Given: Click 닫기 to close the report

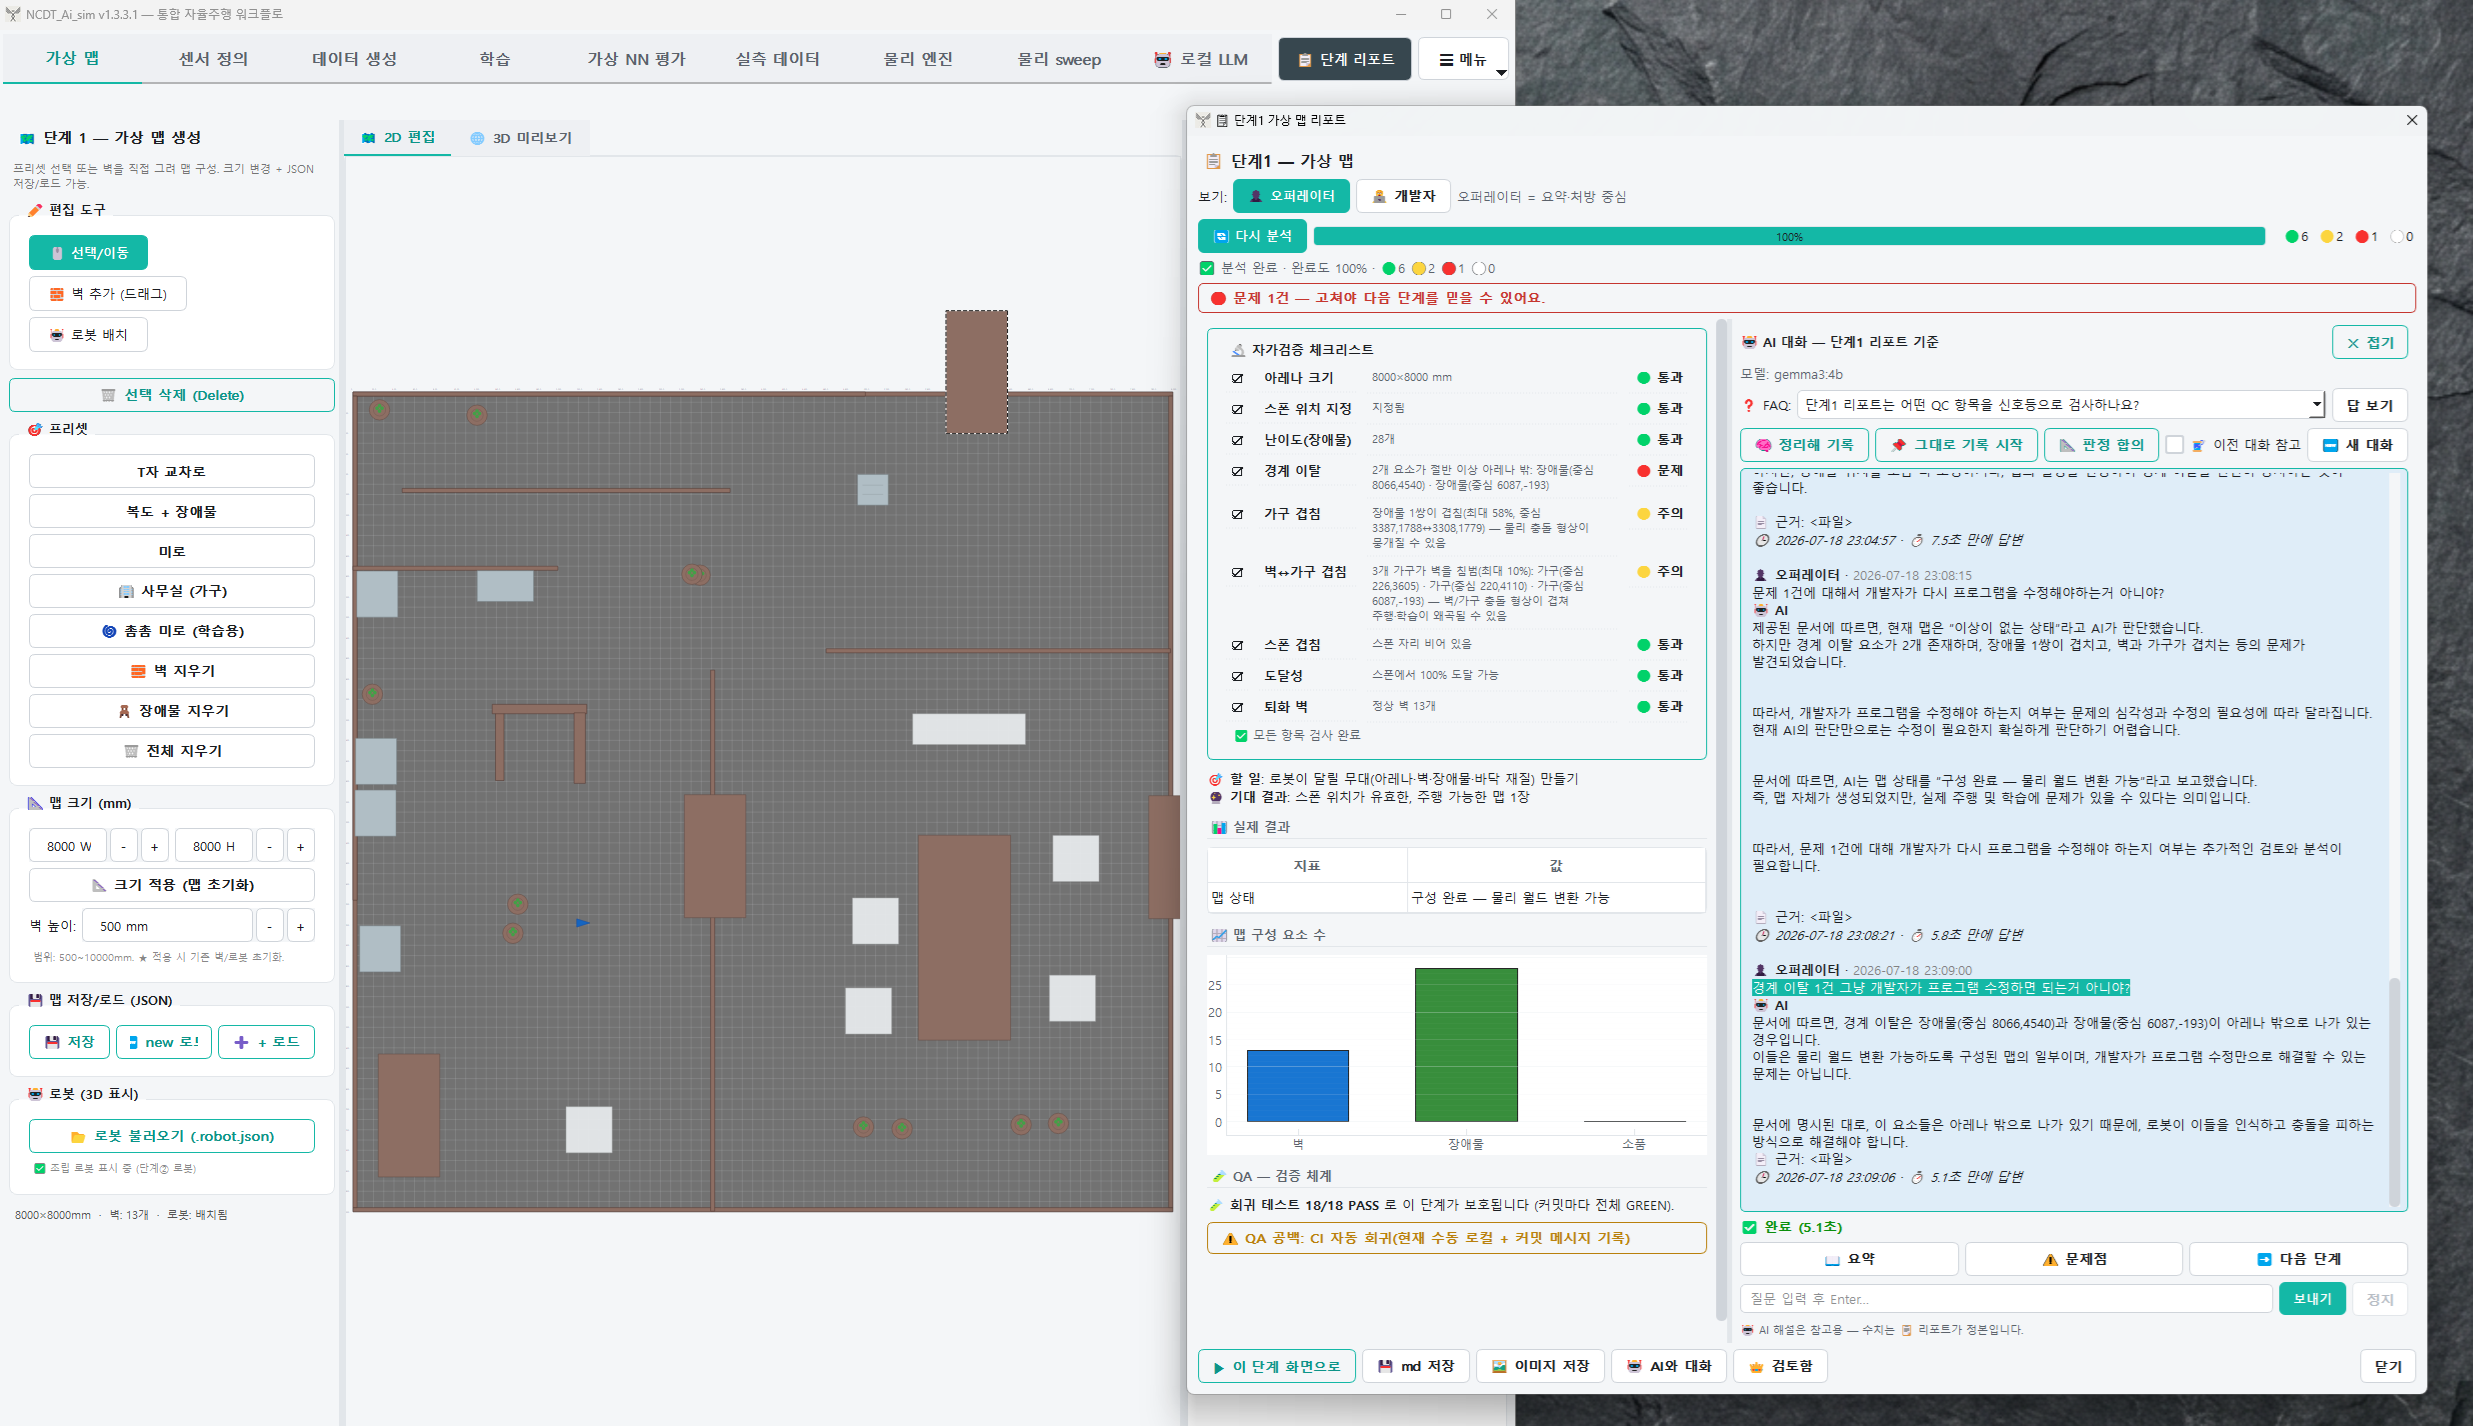Looking at the screenshot, I should pyautogui.click(x=2388, y=1366).
